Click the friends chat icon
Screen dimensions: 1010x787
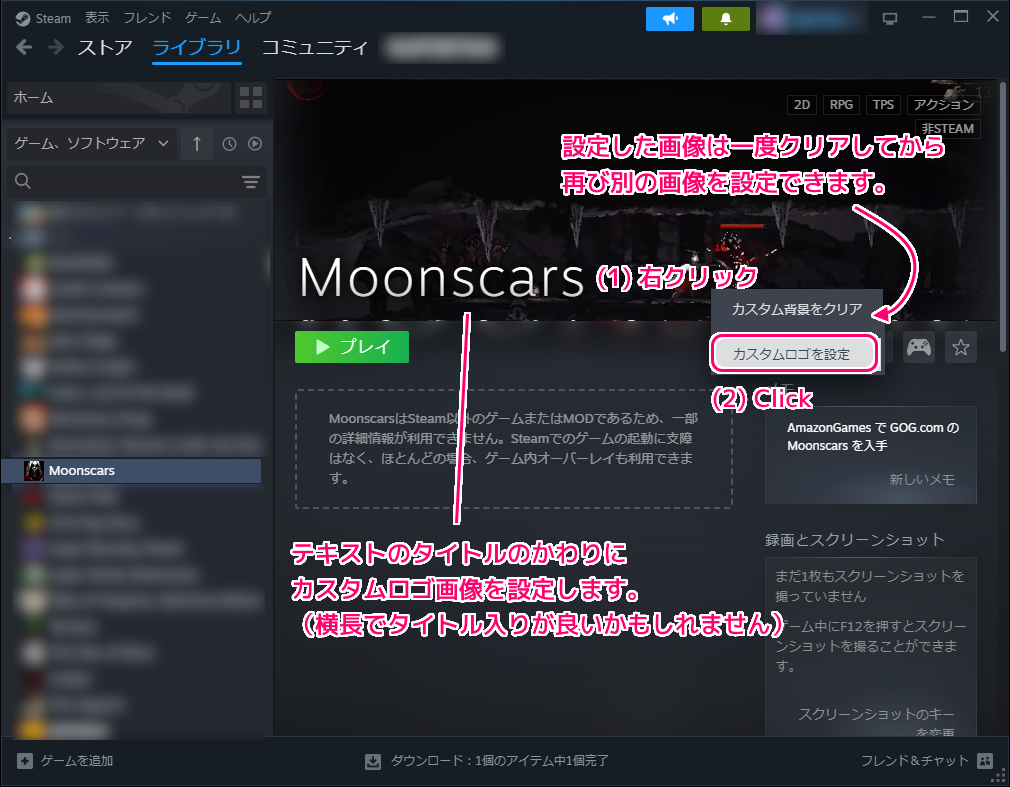pyautogui.click(x=985, y=761)
